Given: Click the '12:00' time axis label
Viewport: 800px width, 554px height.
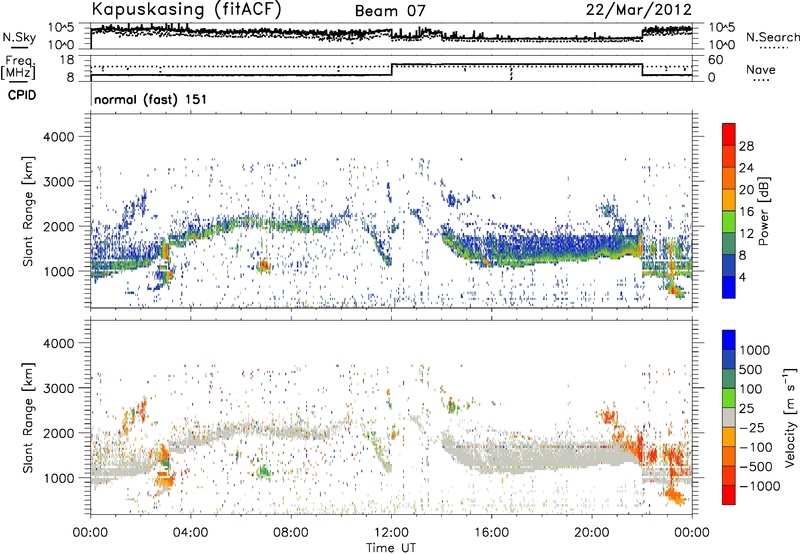Looking at the screenshot, I should point(391,533).
